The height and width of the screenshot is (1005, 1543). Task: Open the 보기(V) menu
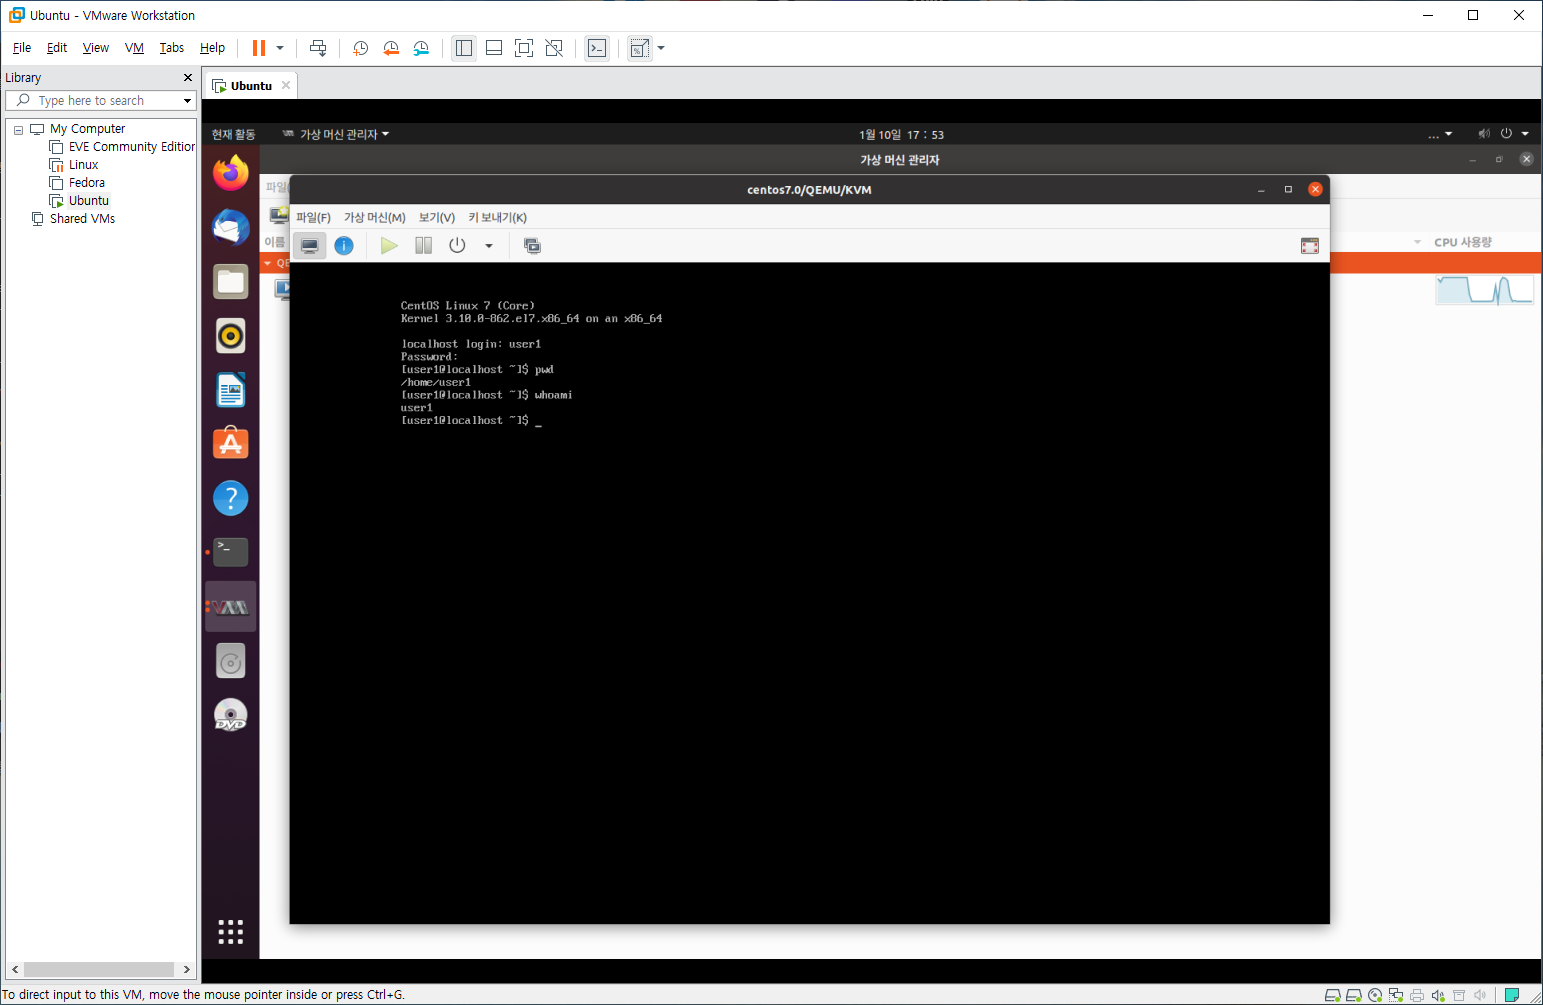coord(437,218)
